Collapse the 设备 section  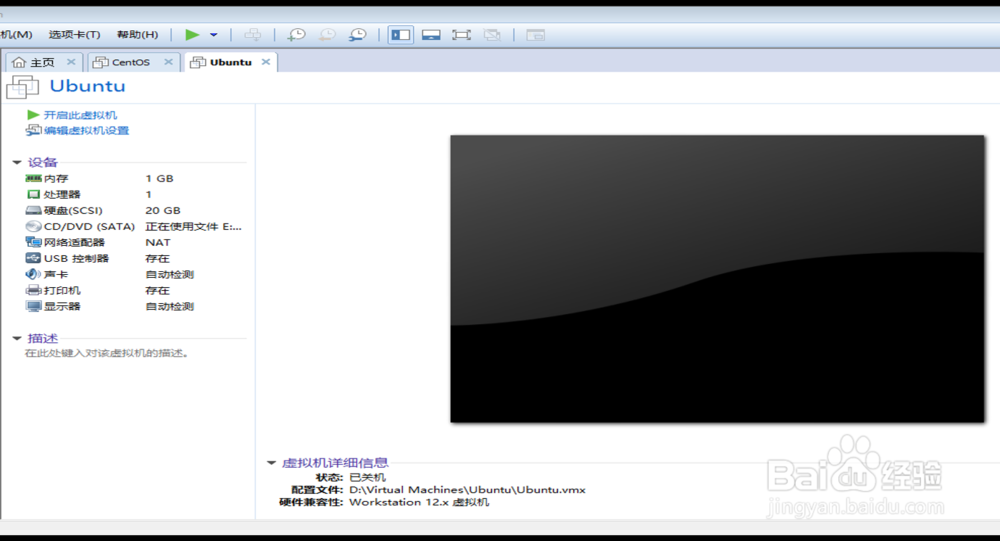pos(17,162)
